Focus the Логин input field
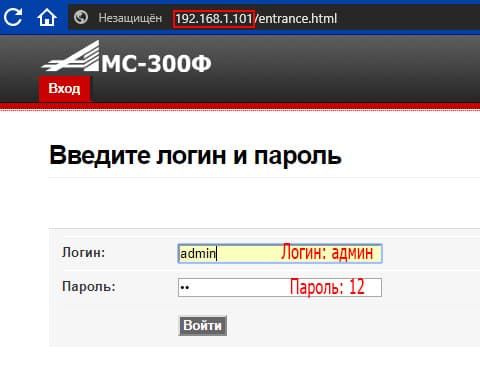Image resolution: width=480 pixels, height=370 pixels. click(x=280, y=254)
